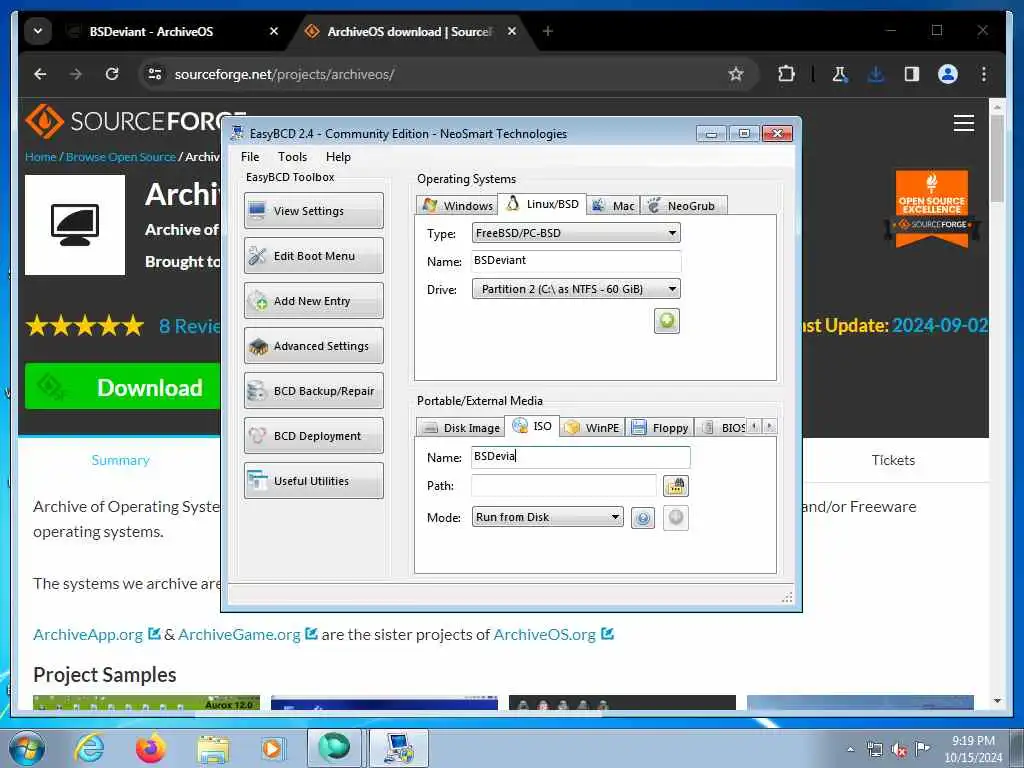1024x768 pixels.
Task: Bookmark page with star icon
Action: pyautogui.click(x=736, y=74)
